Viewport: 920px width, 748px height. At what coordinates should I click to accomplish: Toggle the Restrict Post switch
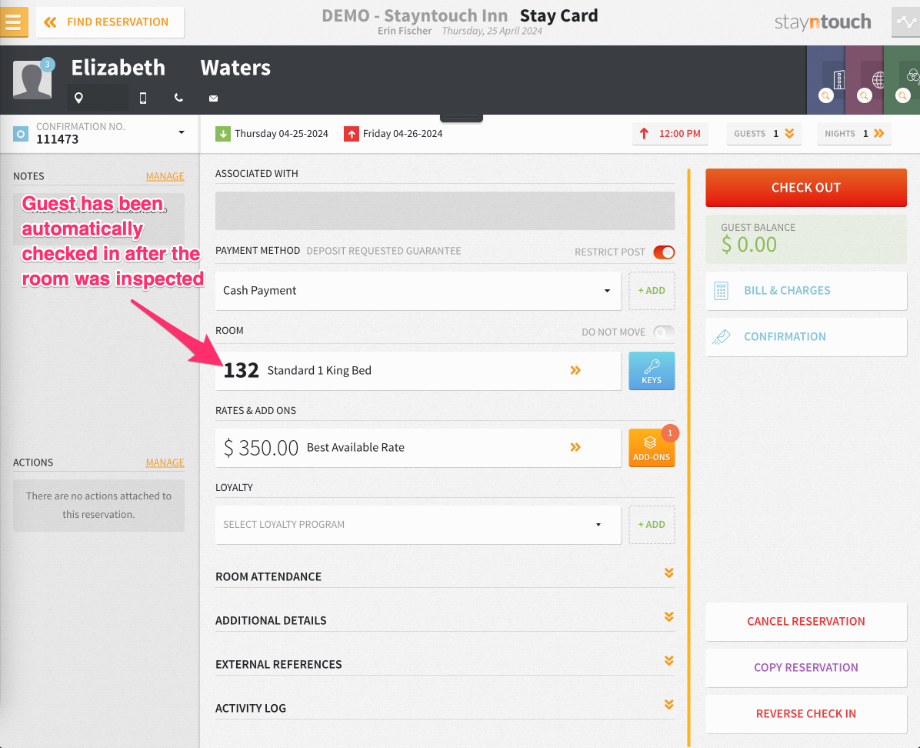pos(664,252)
